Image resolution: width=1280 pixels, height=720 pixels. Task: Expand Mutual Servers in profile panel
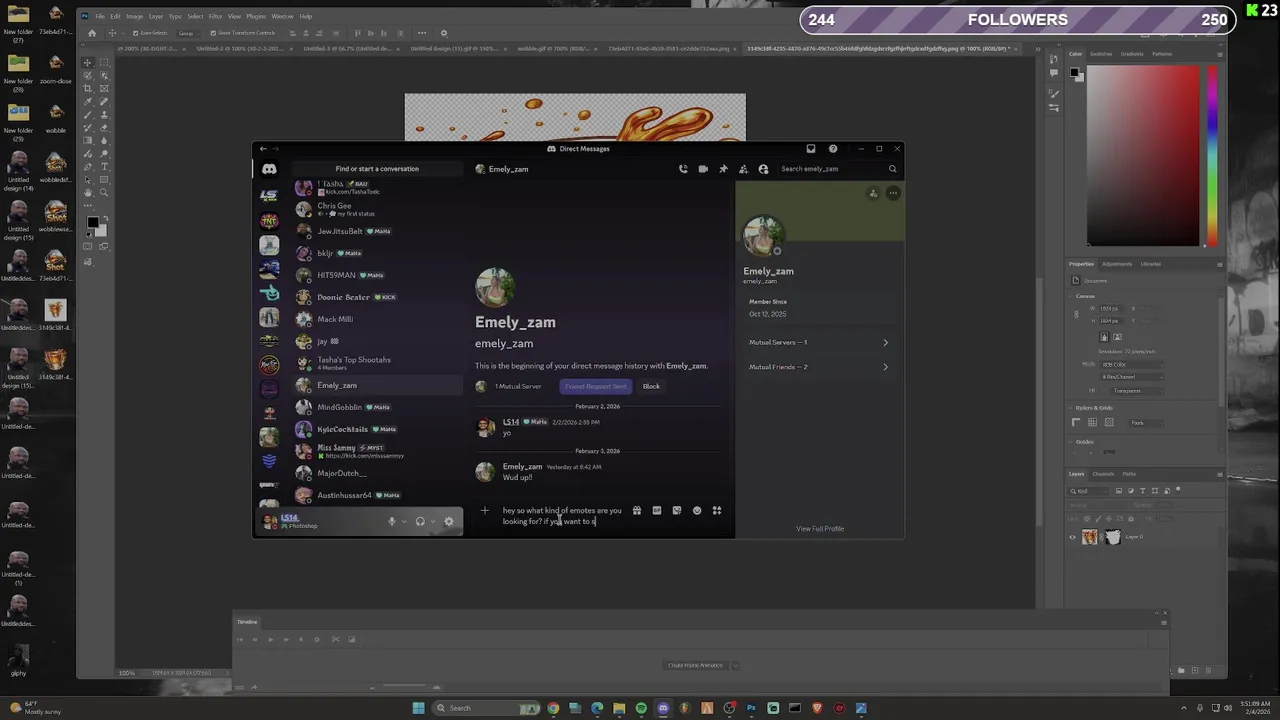[x=818, y=342]
